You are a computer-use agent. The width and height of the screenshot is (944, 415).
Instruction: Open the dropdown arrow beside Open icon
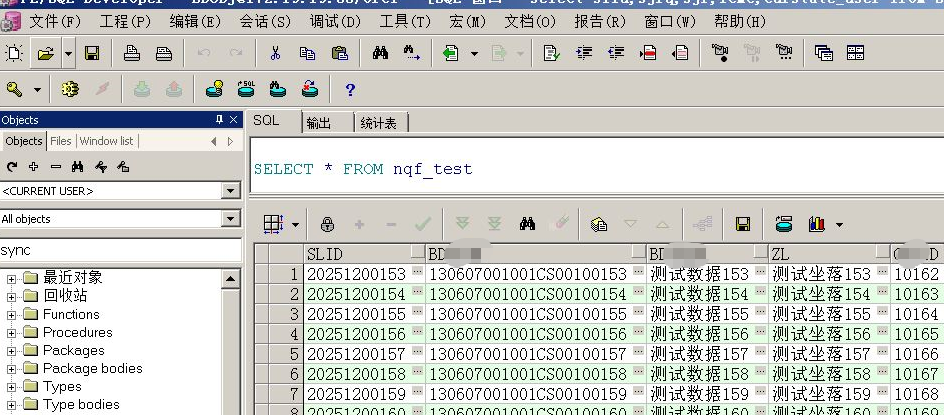click(68, 54)
